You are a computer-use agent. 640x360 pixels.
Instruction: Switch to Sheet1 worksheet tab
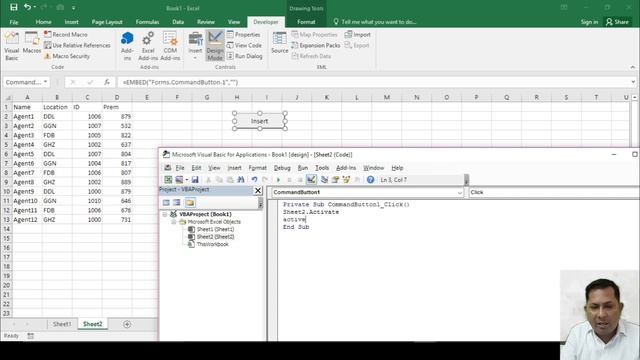click(62, 324)
